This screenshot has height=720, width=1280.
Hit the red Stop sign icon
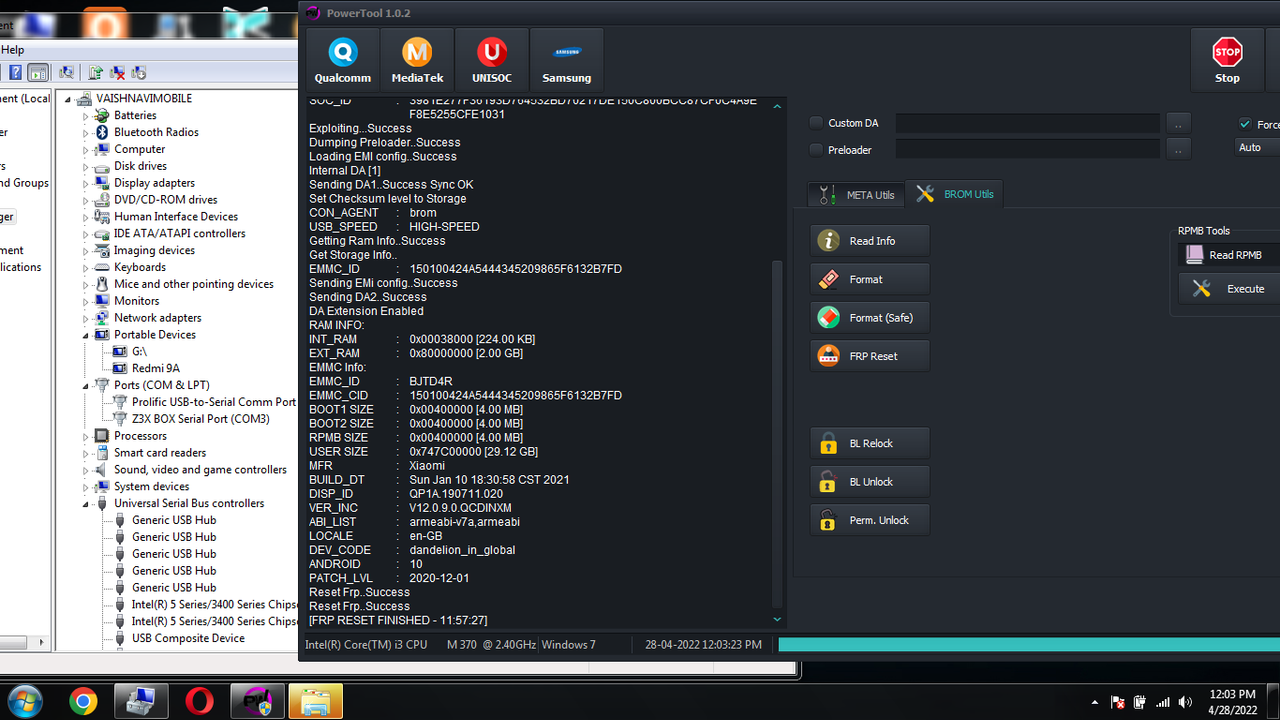[x=1227, y=60]
